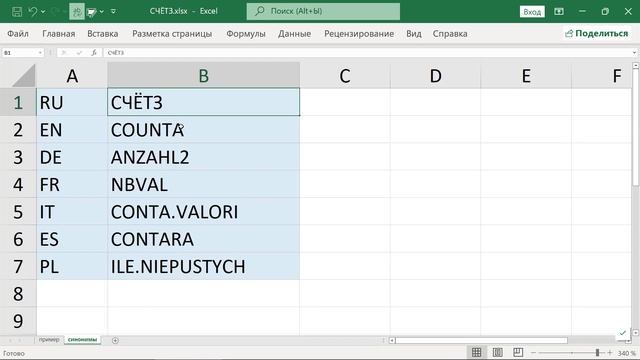The width and height of the screenshot is (640, 360).
Task: Click the Name Box showing B1
Action: 19,53
